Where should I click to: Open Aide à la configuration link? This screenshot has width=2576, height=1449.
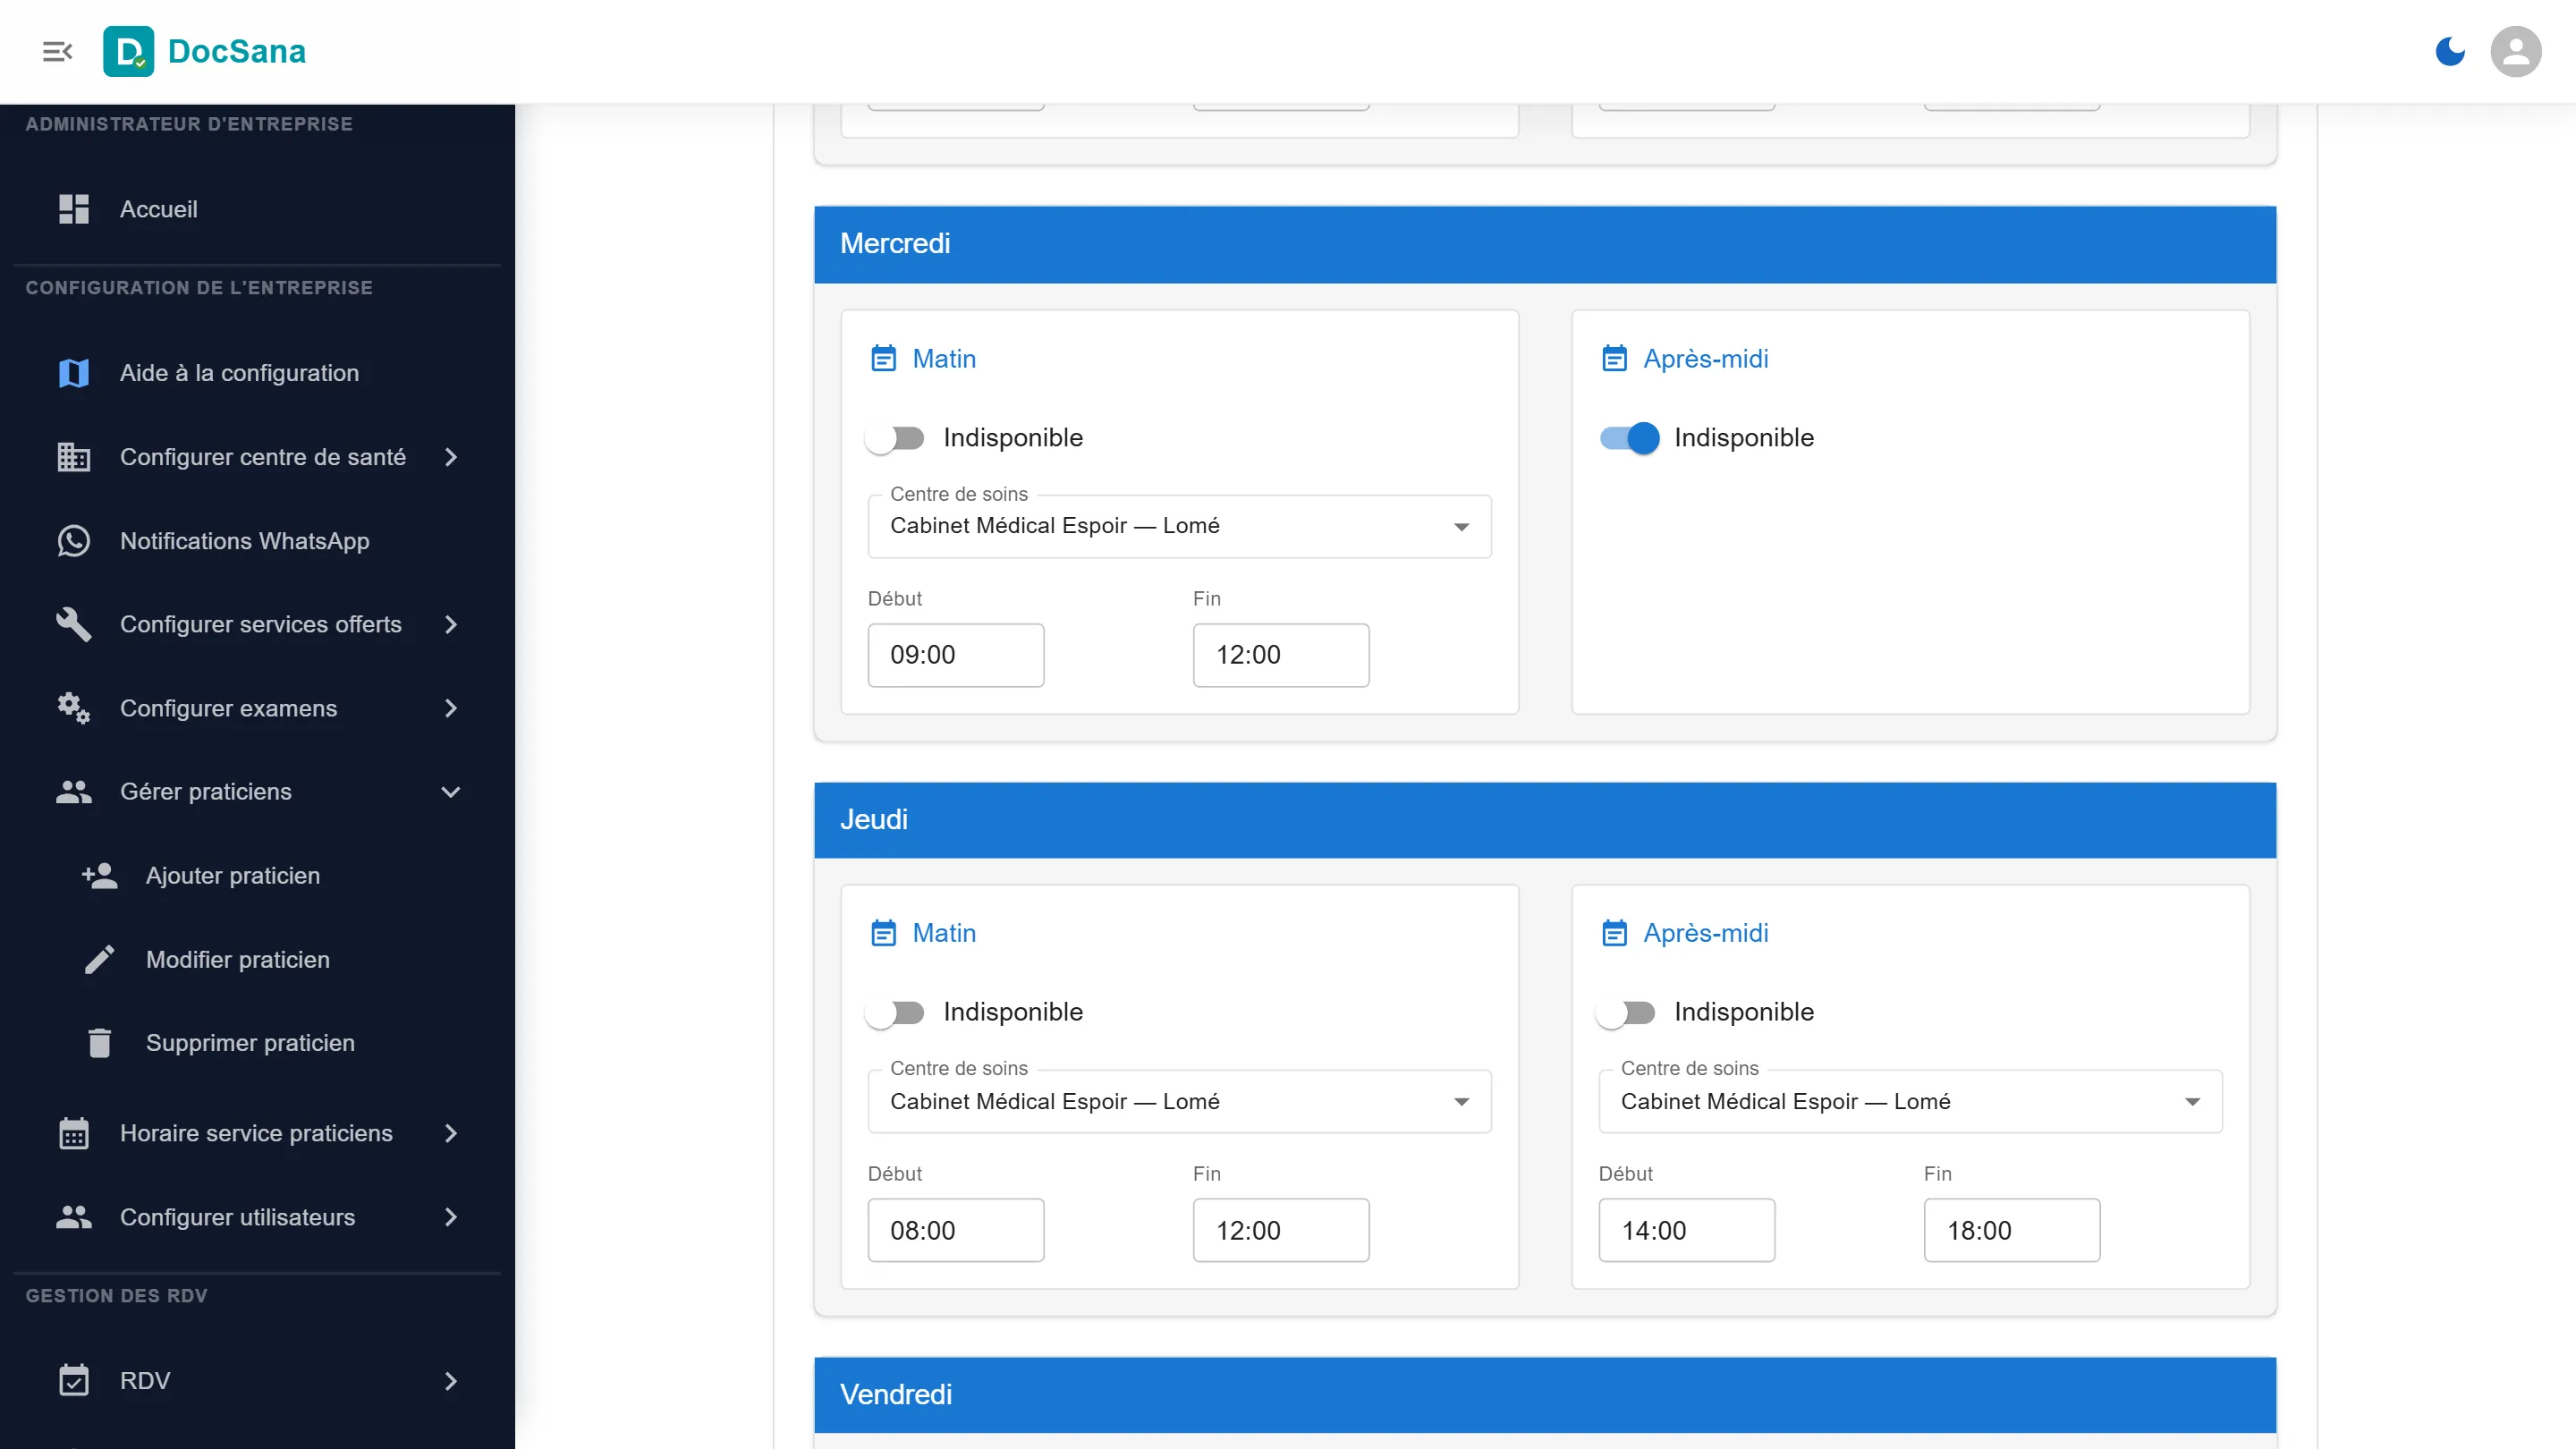click(x=258, y=373)
